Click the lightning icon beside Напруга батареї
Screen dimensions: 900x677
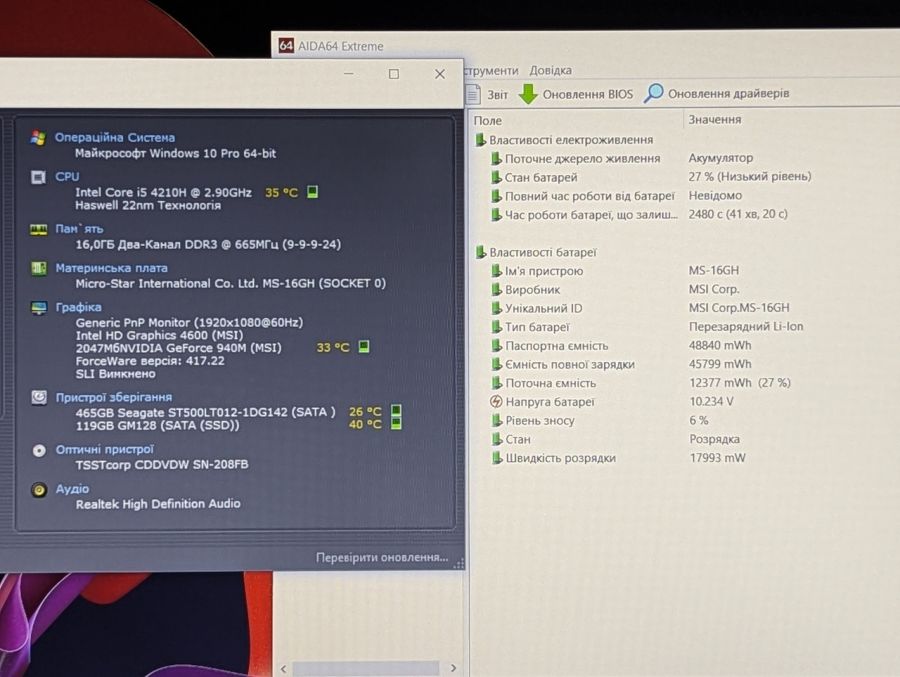[496, 401]
